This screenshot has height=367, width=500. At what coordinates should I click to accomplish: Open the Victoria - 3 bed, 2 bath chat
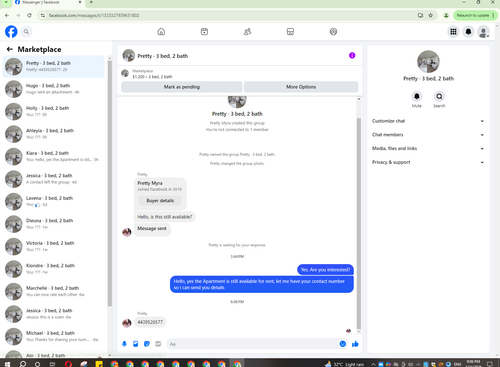click(x=54, y=246)
